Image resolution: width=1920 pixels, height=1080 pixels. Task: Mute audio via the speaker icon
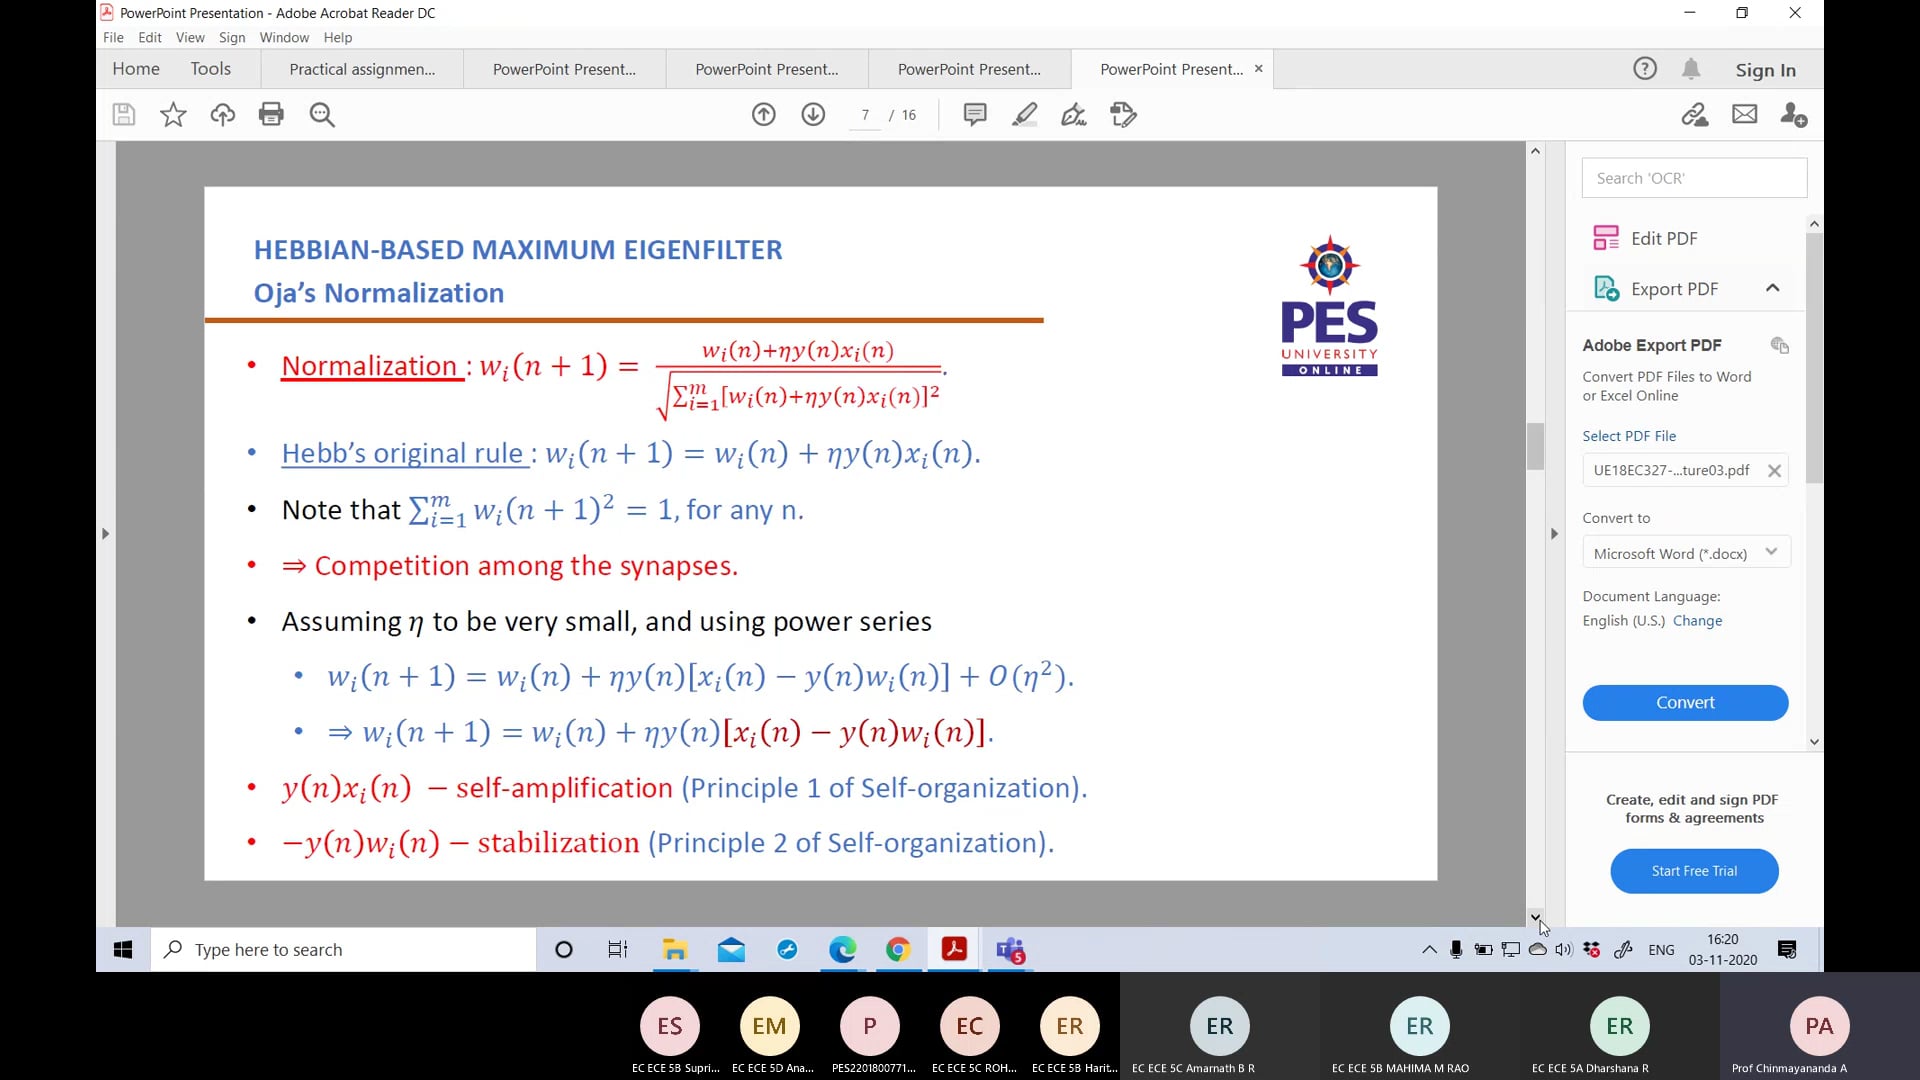tap(1563, 950)
